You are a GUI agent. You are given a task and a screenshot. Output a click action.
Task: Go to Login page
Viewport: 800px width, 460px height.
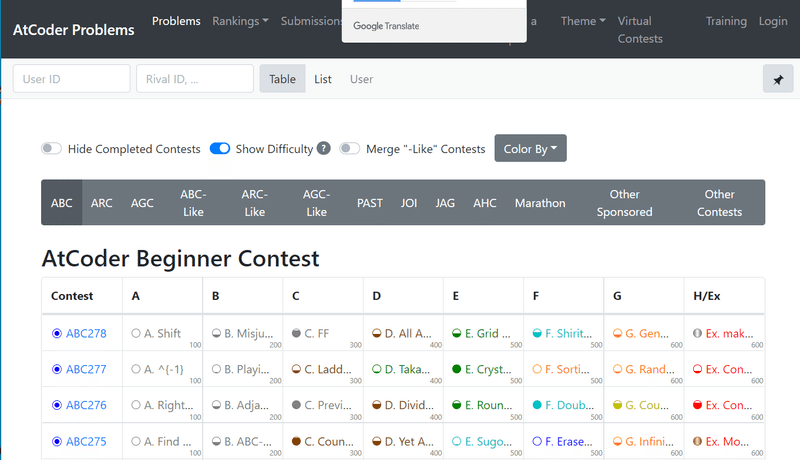(x=773, y=21)
